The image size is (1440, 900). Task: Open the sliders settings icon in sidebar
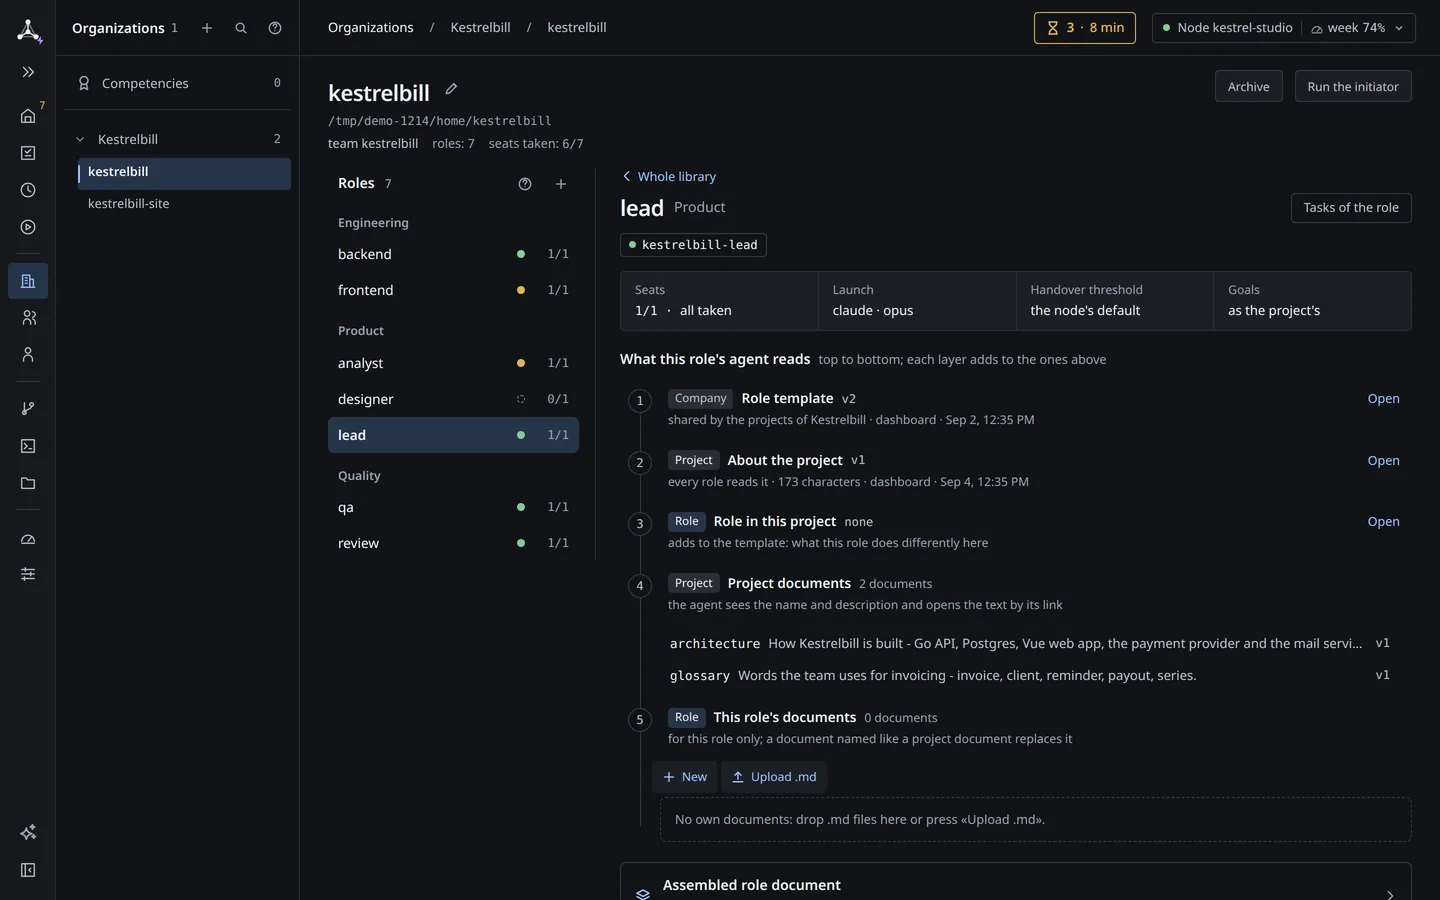(28, 574)
